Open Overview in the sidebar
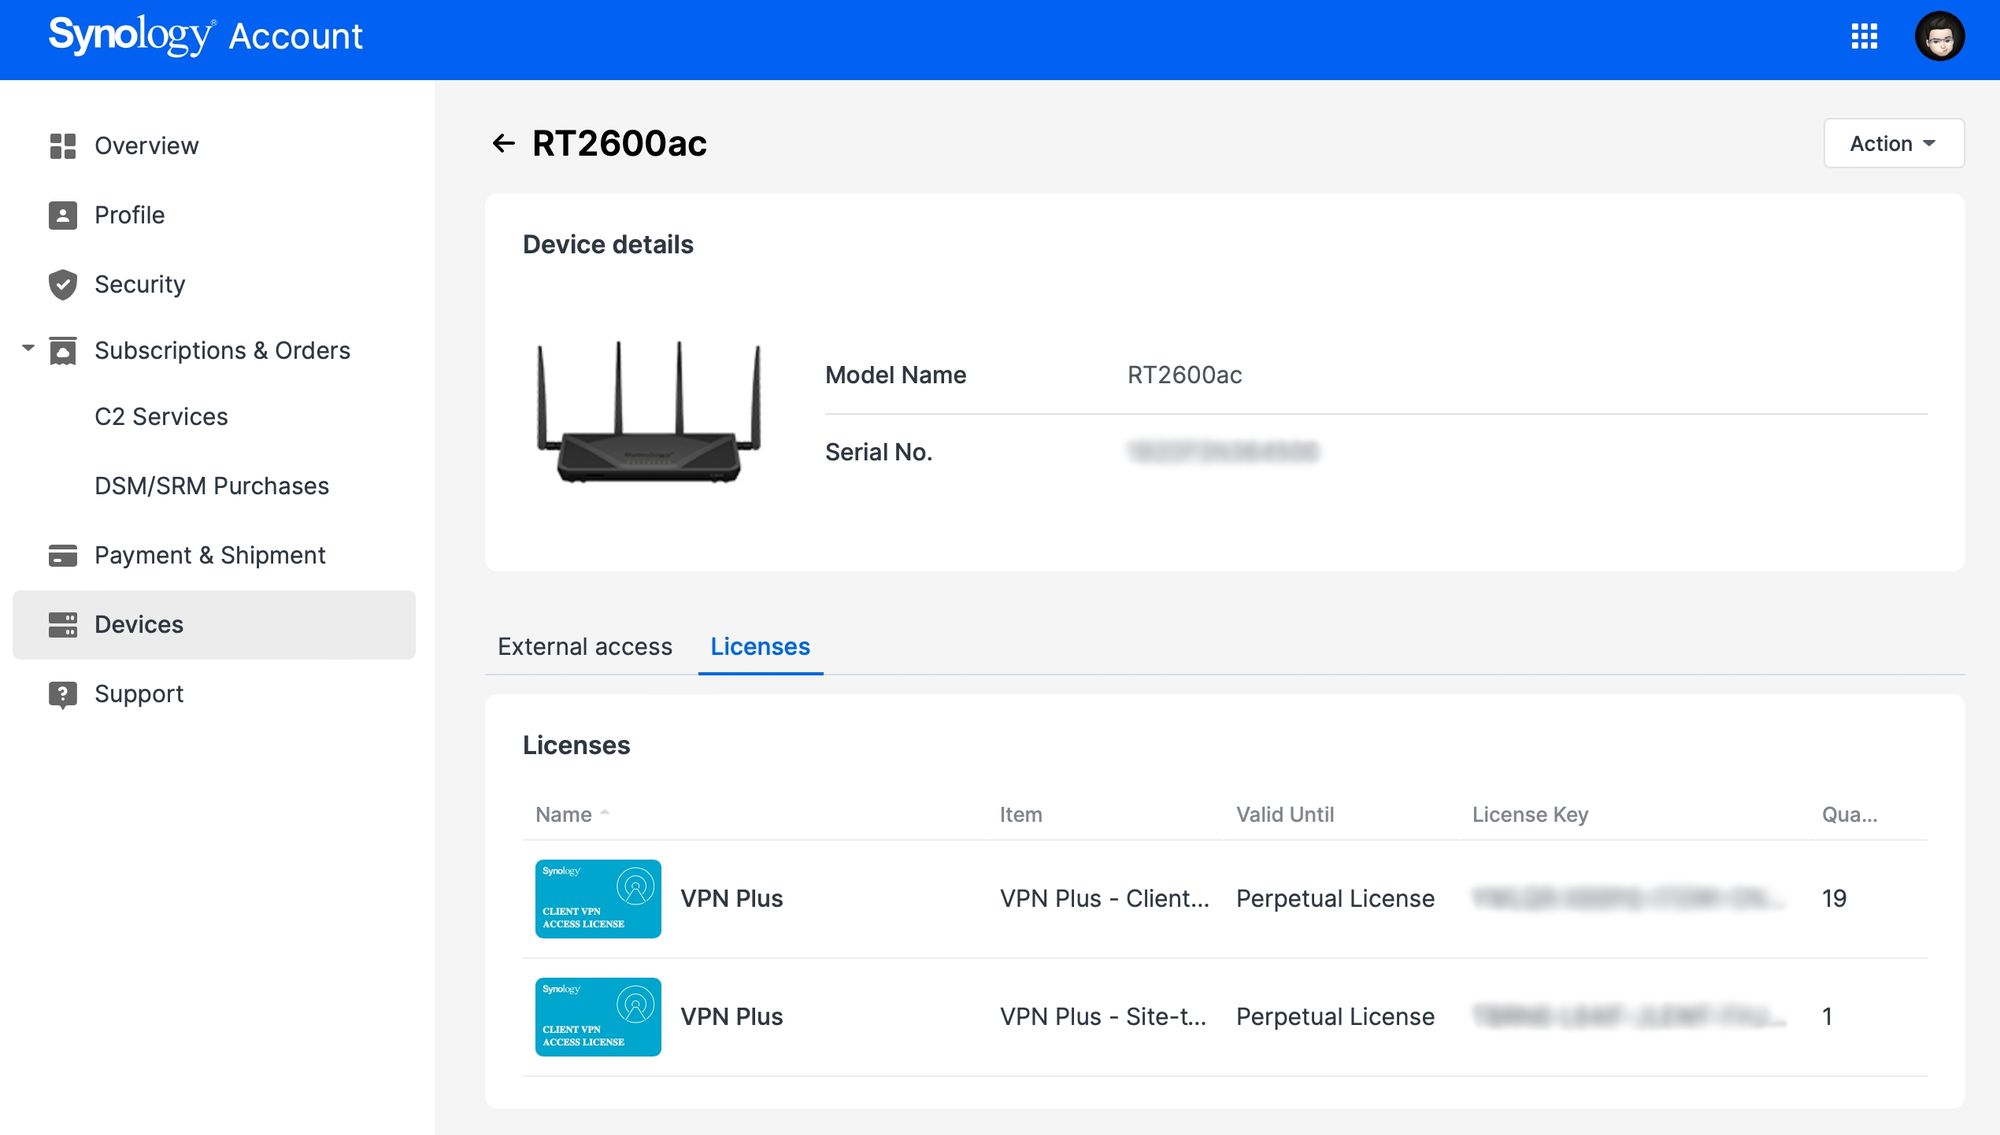The image size is (2000, 1135). click(x=146, y=146)
